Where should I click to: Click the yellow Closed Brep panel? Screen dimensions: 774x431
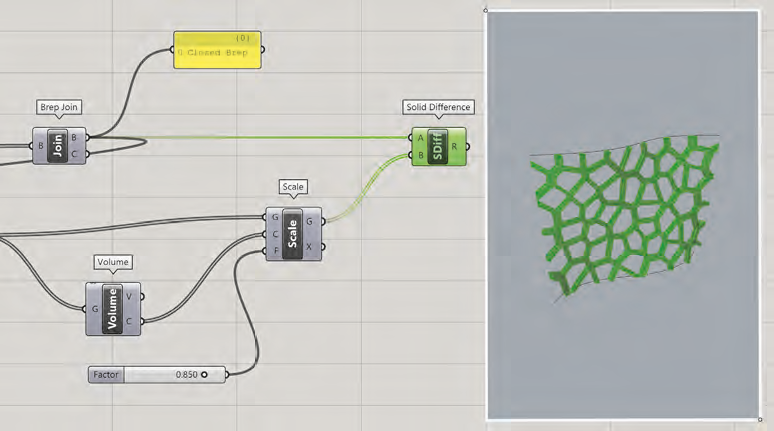[x=217, y=49]
